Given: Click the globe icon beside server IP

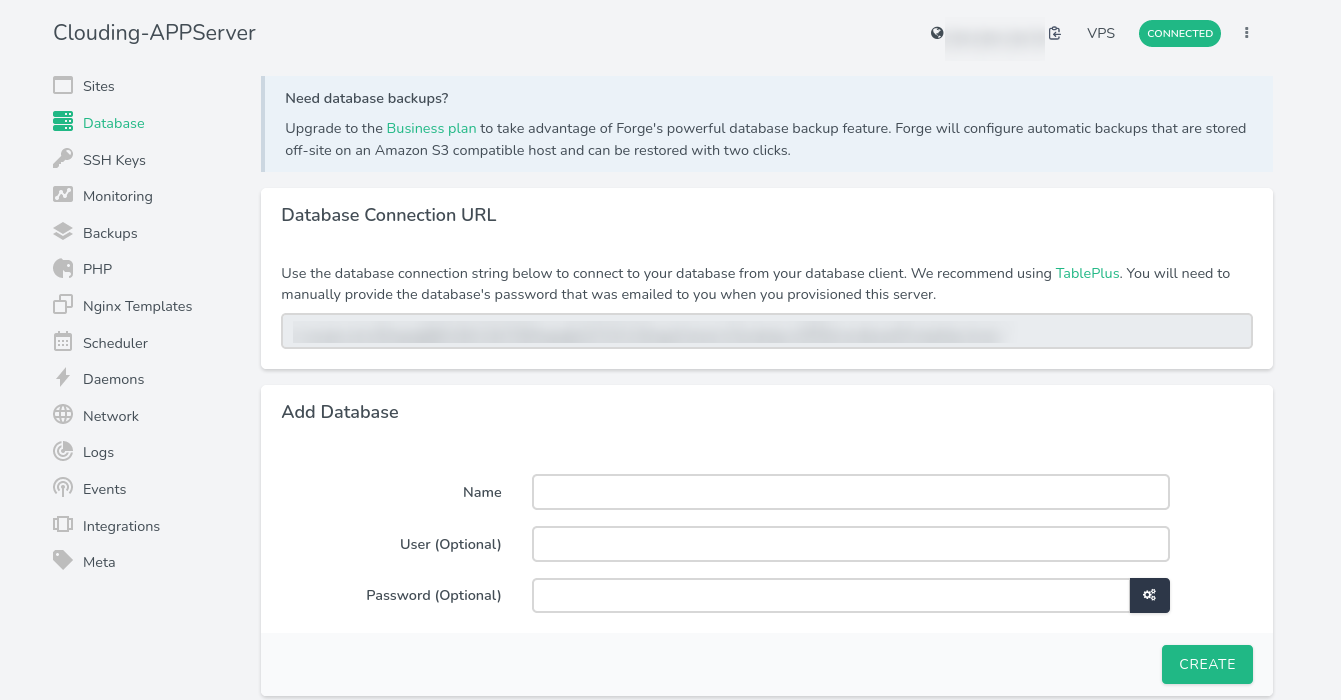Looking at the screenshot, I should 937,33.
